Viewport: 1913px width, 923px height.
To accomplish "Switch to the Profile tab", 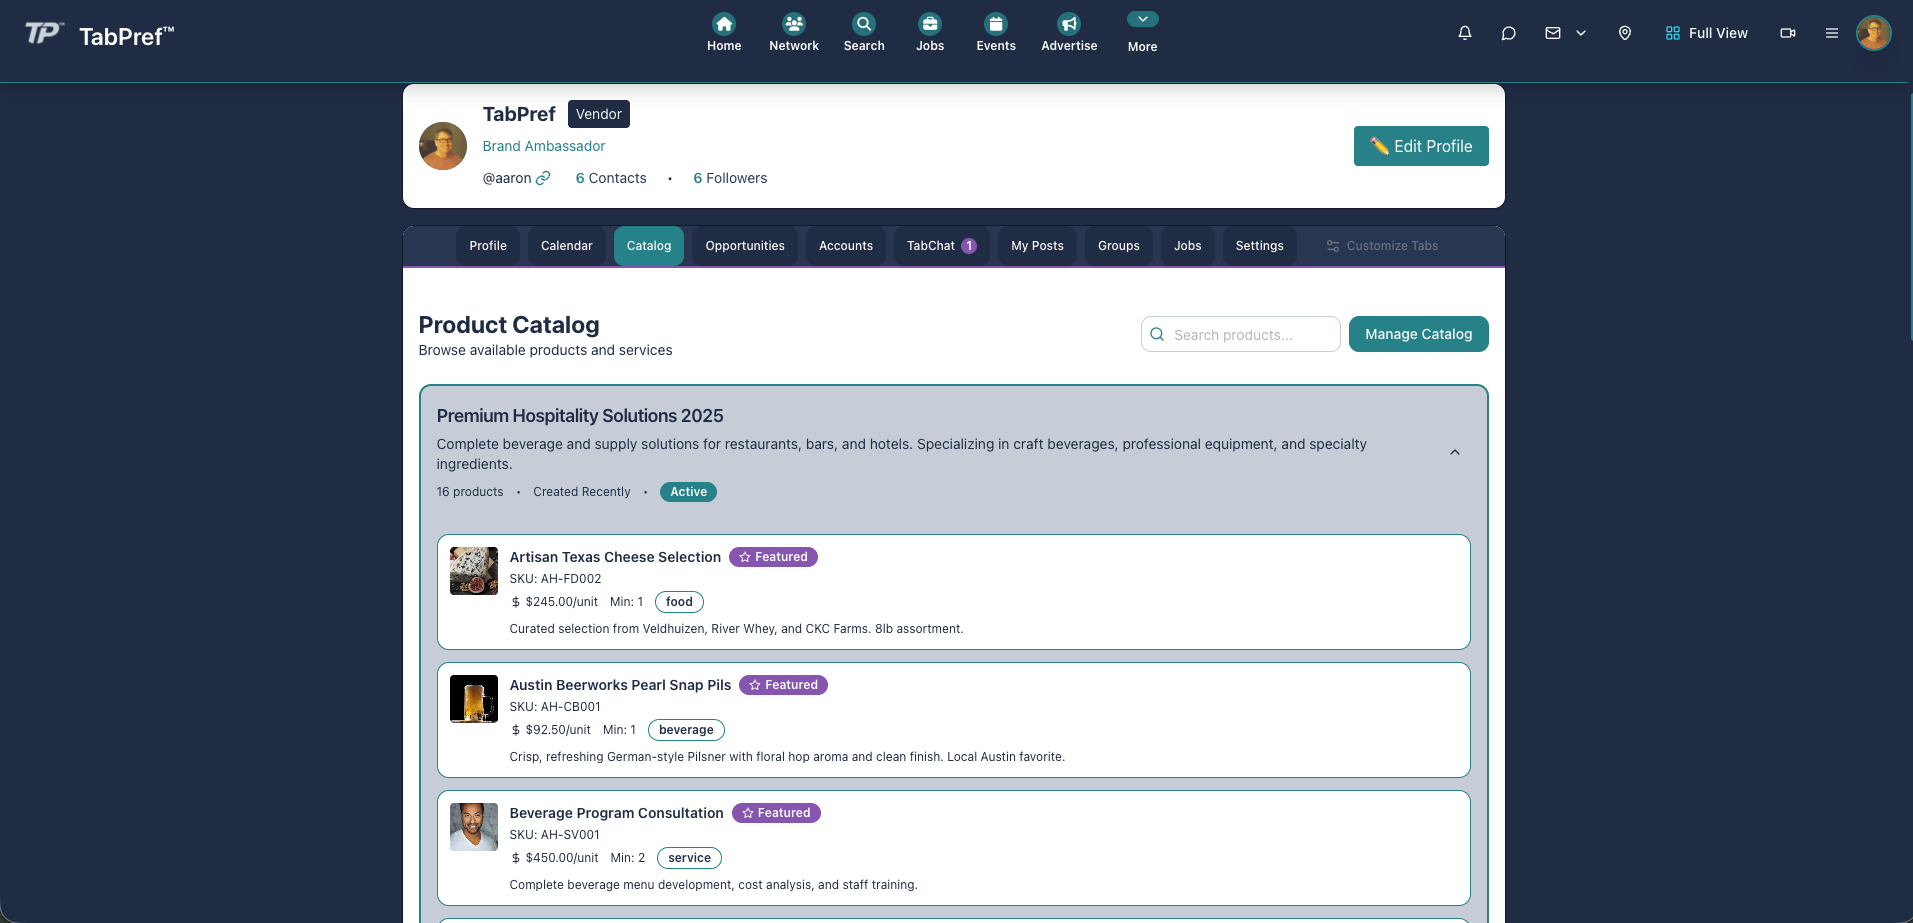I will [x=488, y=246].
